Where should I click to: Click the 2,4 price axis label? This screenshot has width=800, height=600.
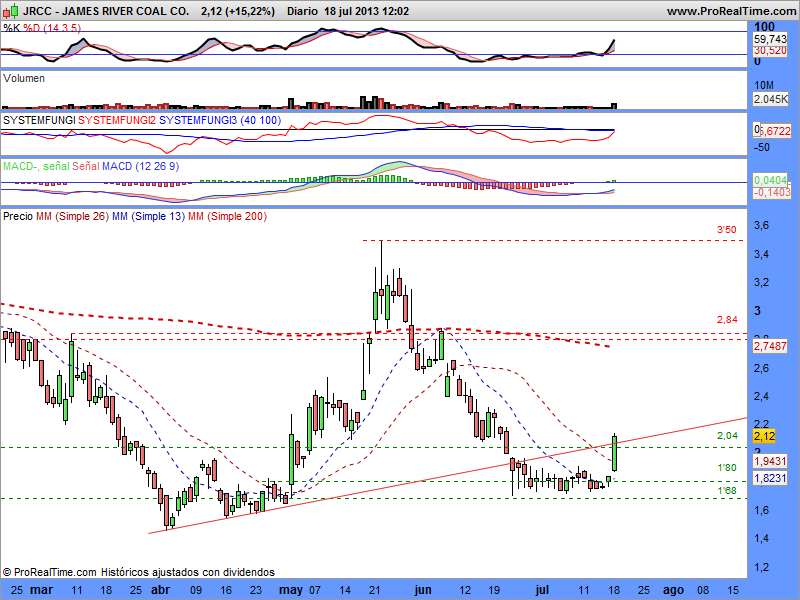[761, 396]
